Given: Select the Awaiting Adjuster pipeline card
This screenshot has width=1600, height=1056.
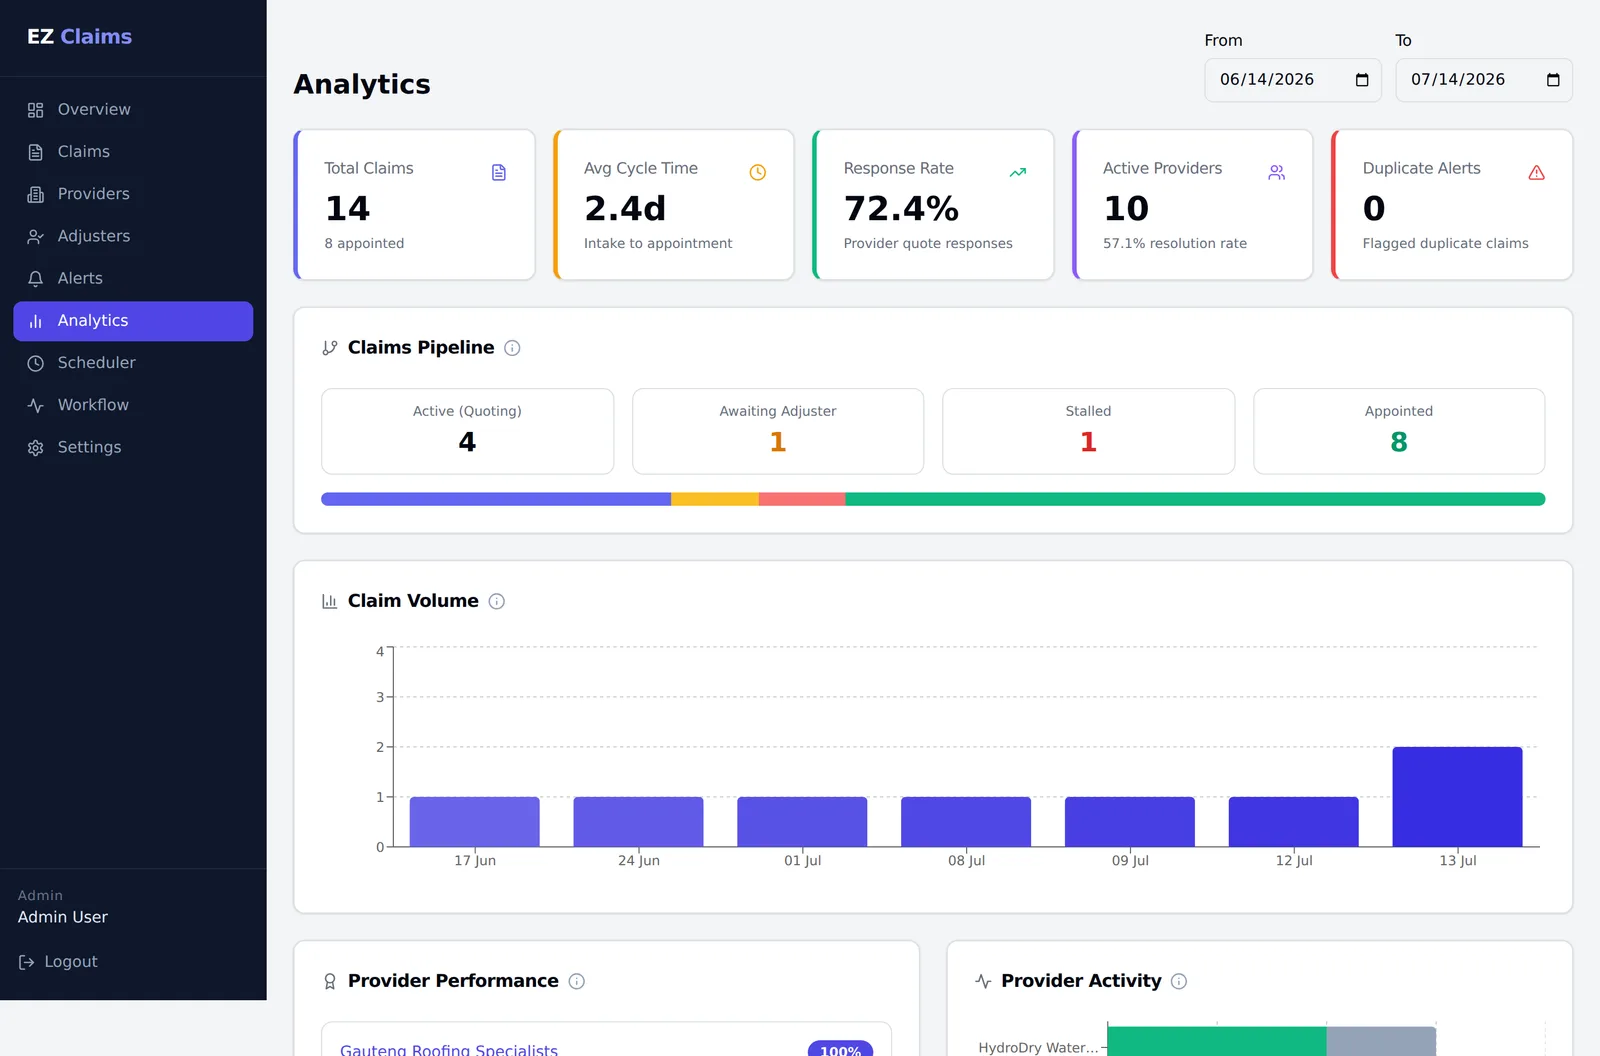Looking at the screenshot, I should (778, 431).
